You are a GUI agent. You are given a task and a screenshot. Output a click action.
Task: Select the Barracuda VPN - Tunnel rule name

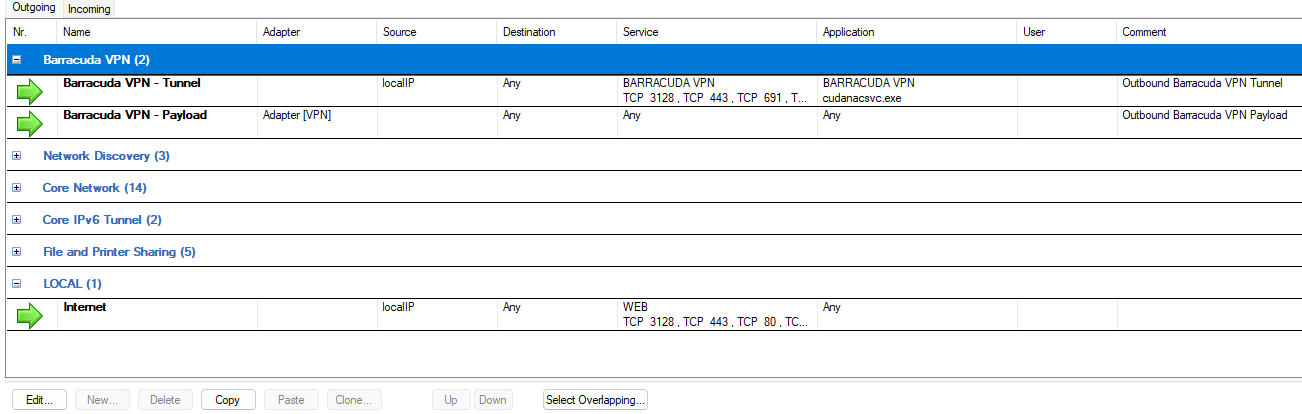click(x=132, y=83)
